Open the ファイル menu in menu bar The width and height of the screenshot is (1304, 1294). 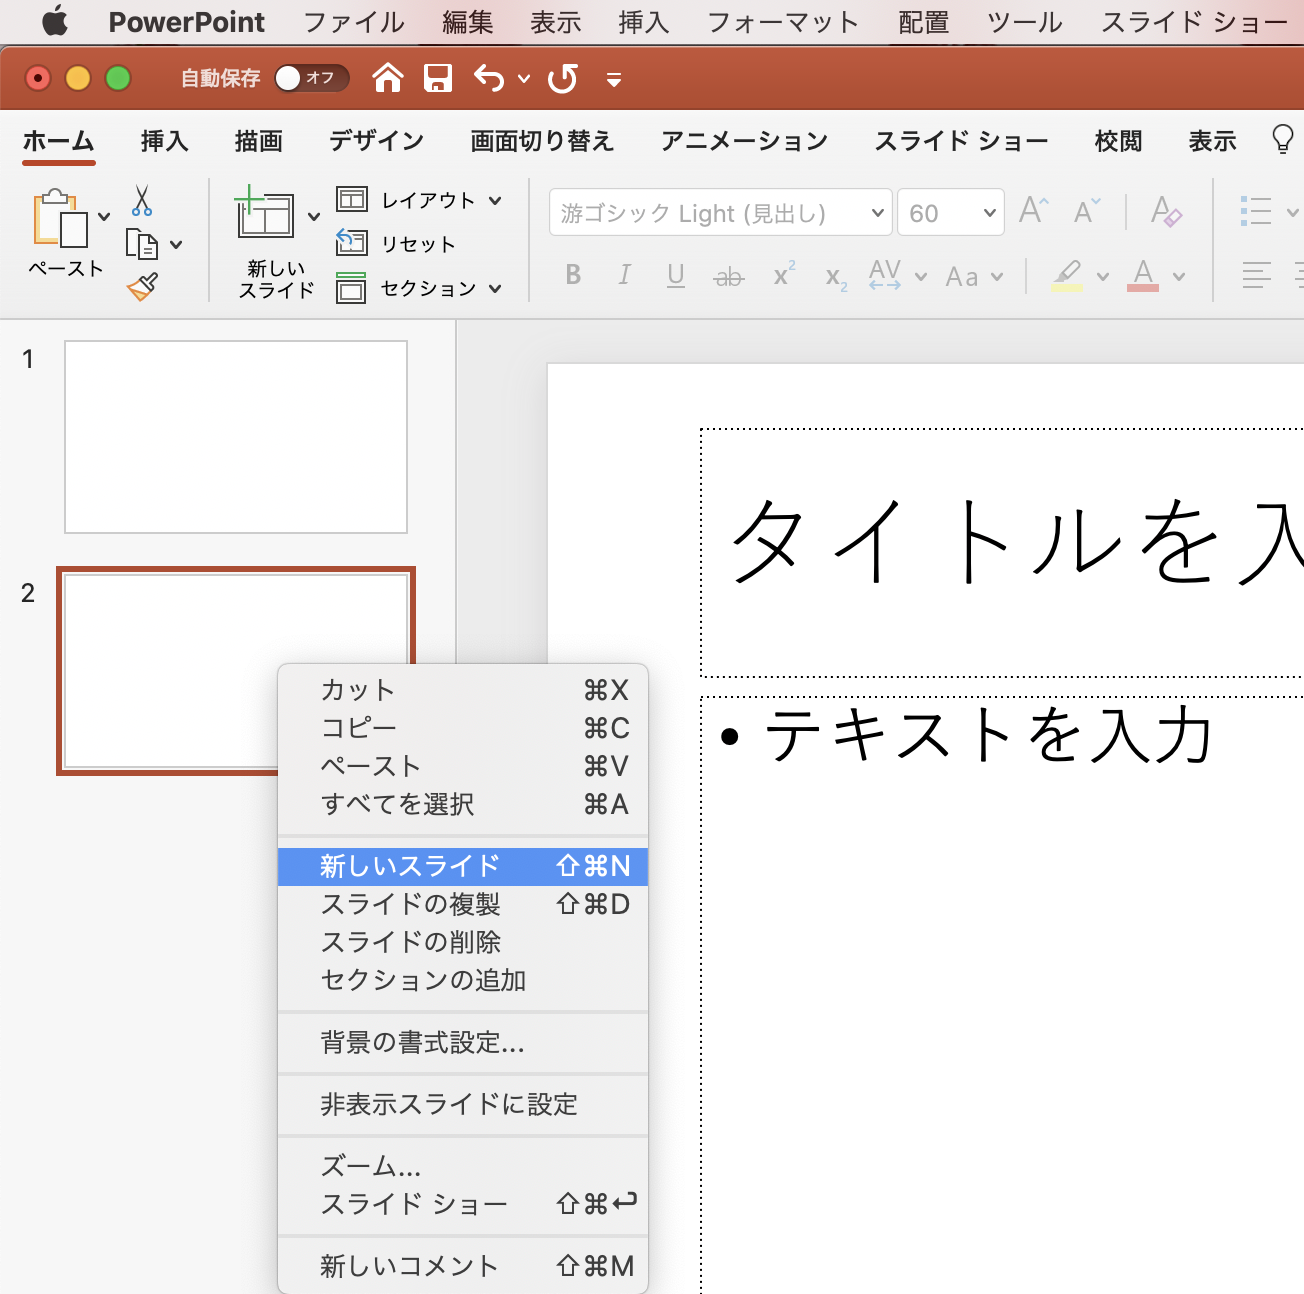click(x=354, y=22)
